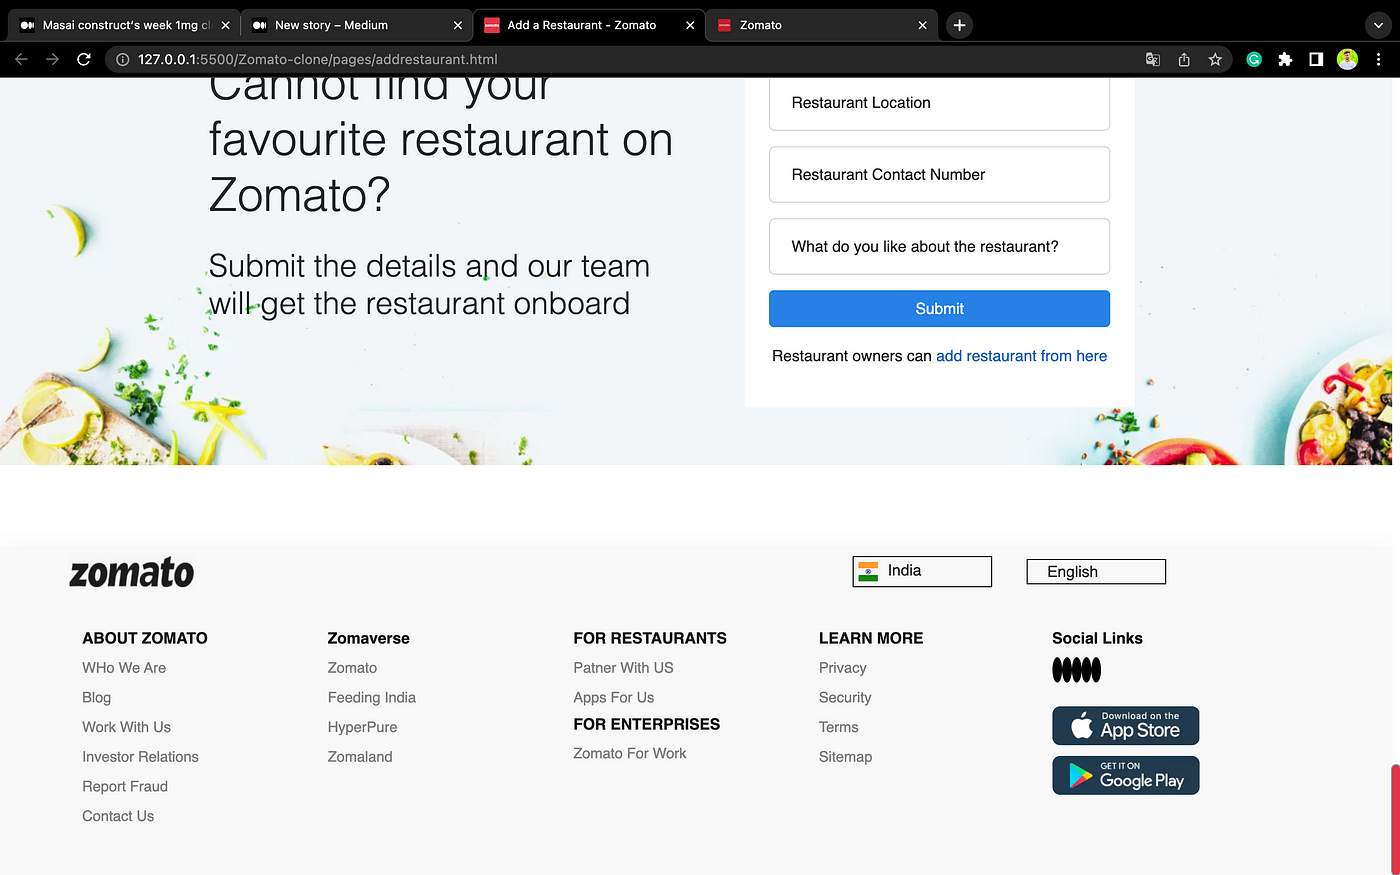Click the Social Links heading

tap(1097, 638)
